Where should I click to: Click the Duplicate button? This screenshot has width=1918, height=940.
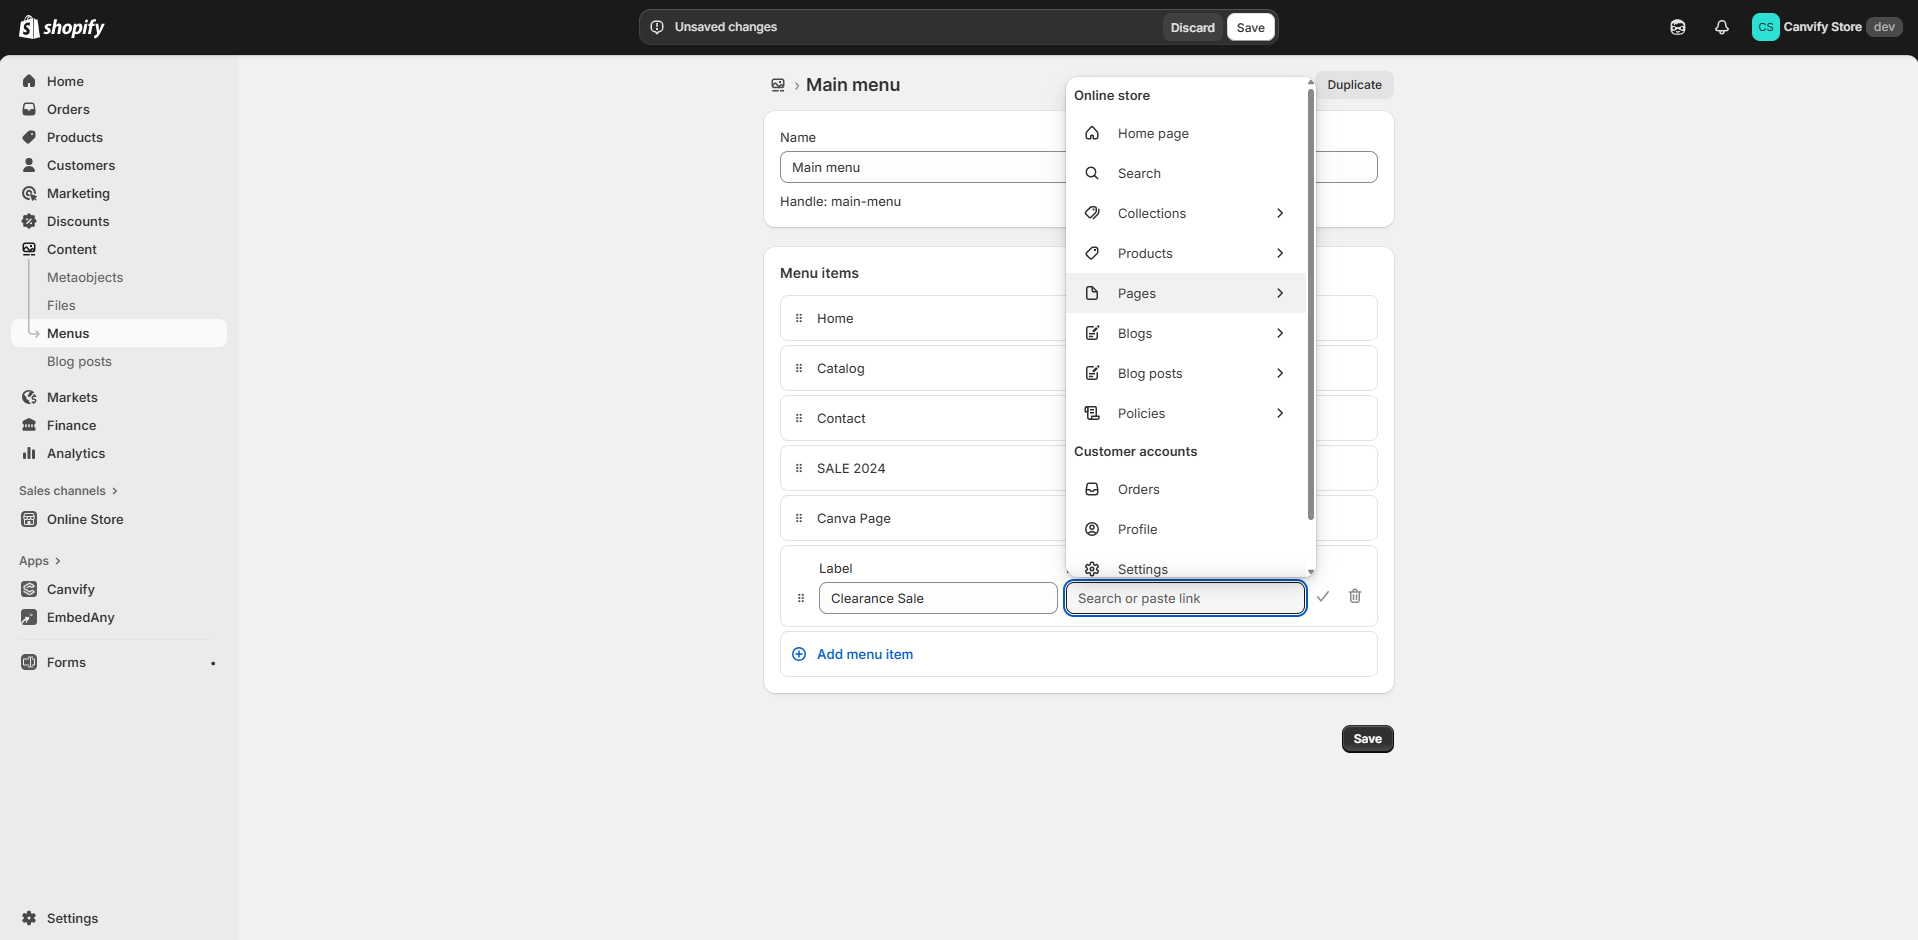(1354, 85)
